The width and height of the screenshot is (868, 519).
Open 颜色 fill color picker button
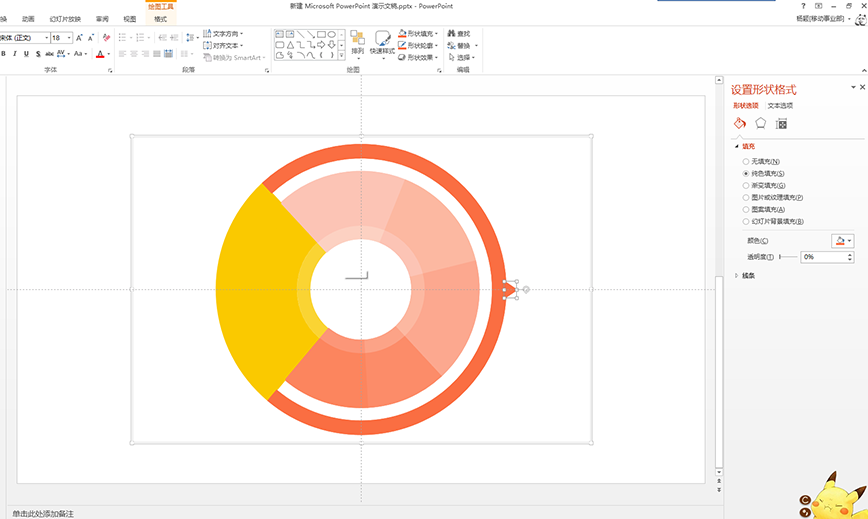point(843,241)
